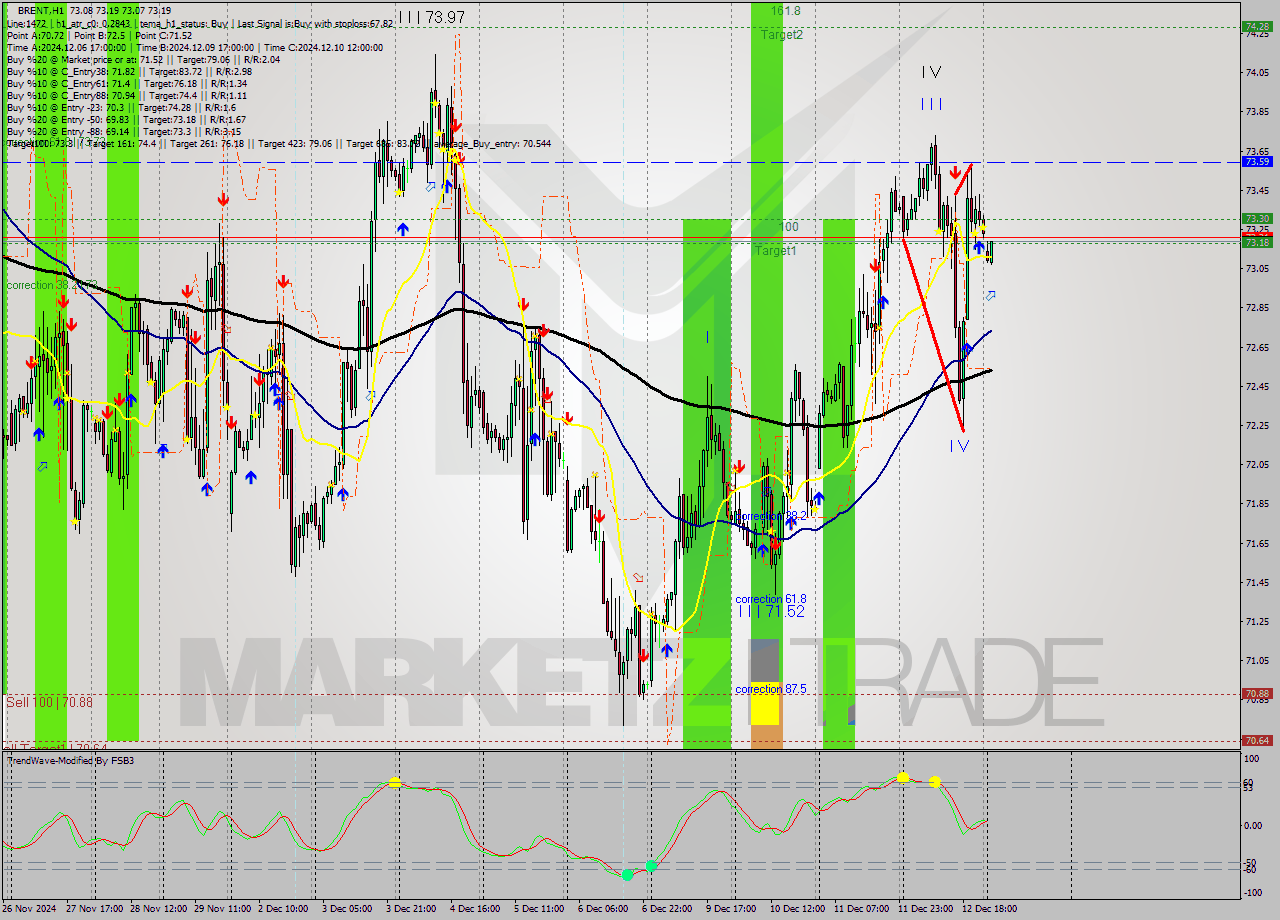Click the oscillator -50 level label
The height and width of the screenshot is (920, 1280).
coord(1252,862)
